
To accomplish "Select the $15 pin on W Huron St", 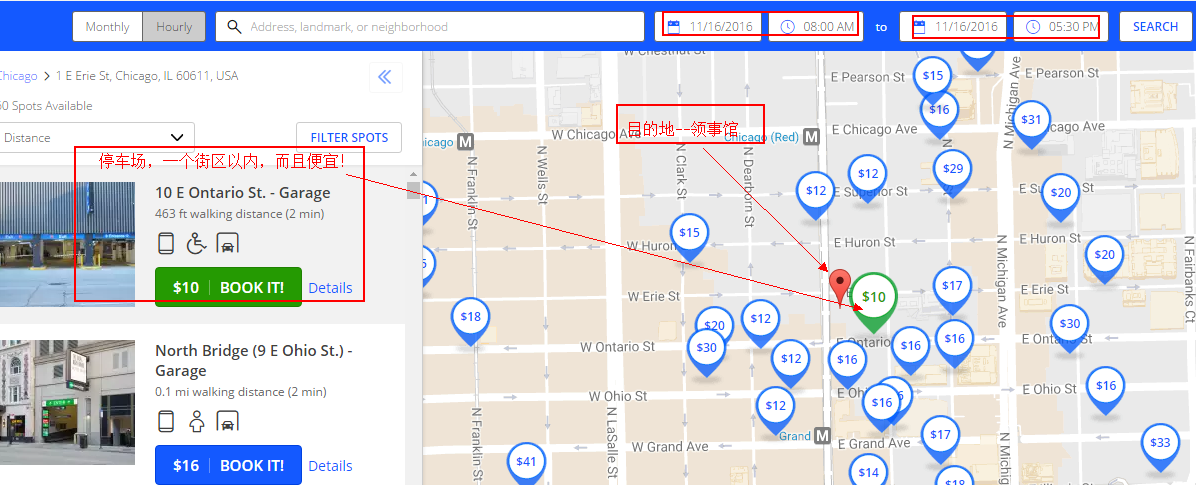I will [x=690, y=235].
